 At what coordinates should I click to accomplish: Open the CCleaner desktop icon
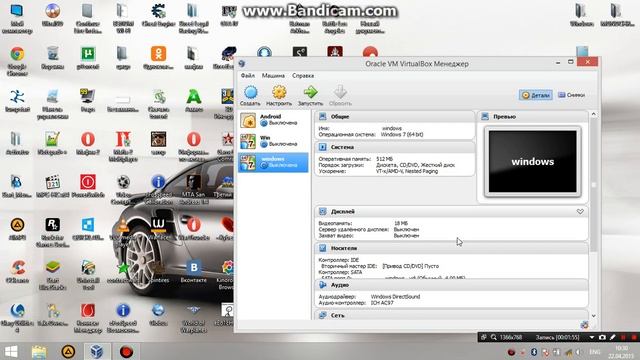pos(17,272)
